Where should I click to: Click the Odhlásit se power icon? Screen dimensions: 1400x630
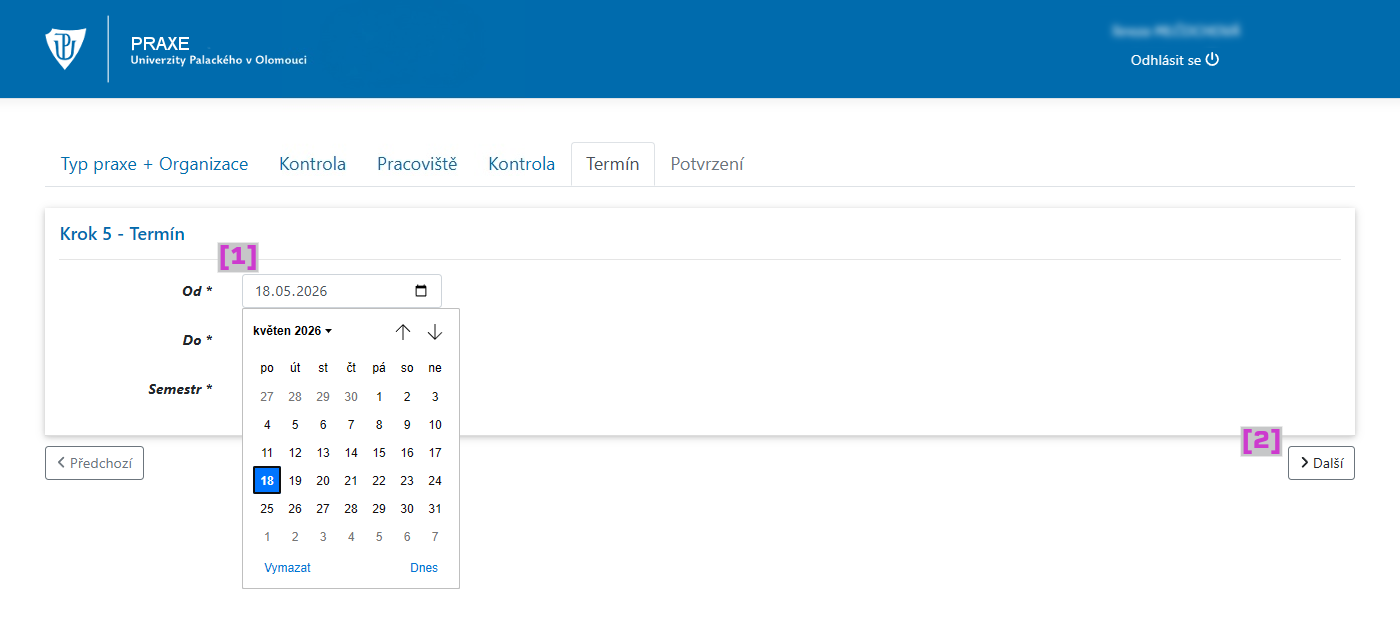point(1213,59)
